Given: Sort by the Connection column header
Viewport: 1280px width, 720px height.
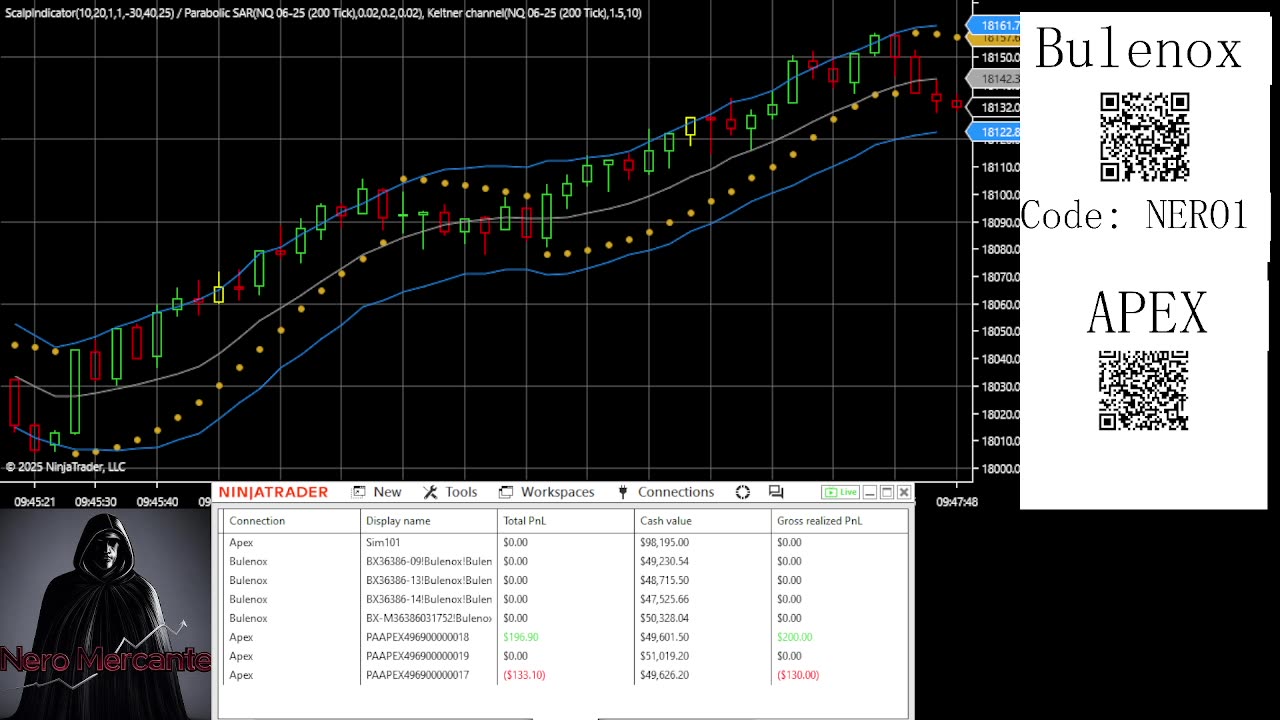Looking at the screenshot, I should (x=292, y=521).
